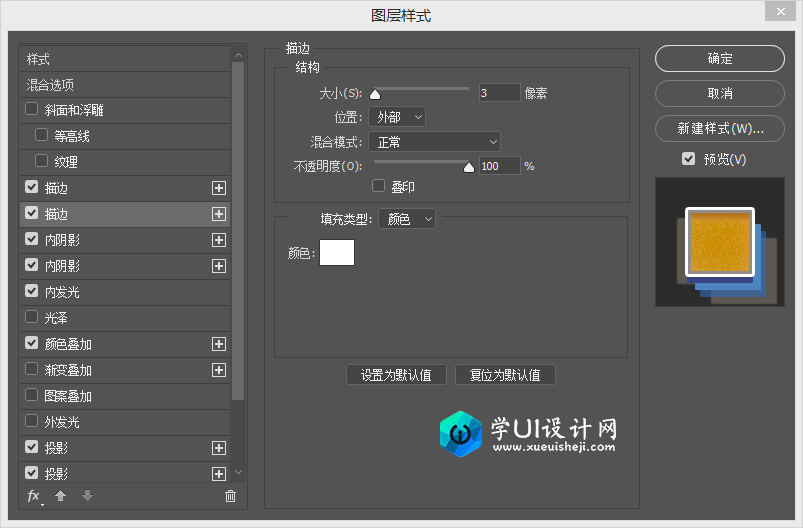This screenshot has height=528, width=803.
Task: Select the 外发光 effect label
Action: point(61,423)
